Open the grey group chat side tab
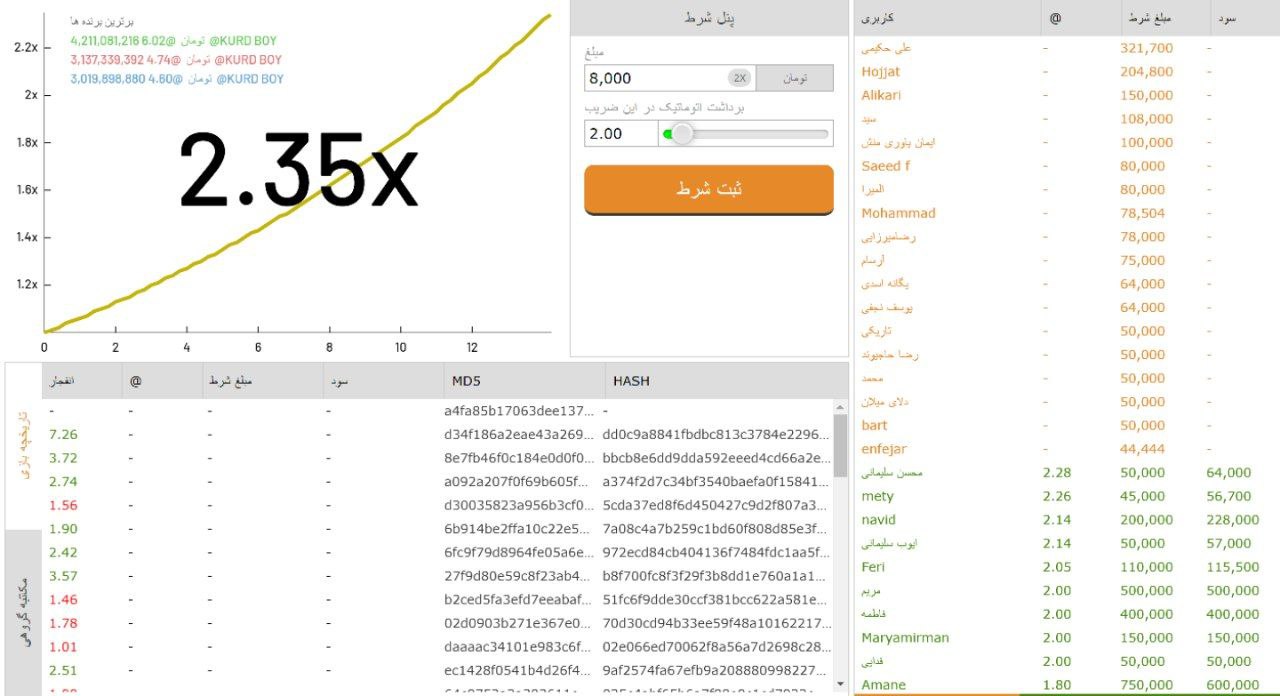Image resolution: width=1280 pixels, height=696 pixels. coord(24,612)
